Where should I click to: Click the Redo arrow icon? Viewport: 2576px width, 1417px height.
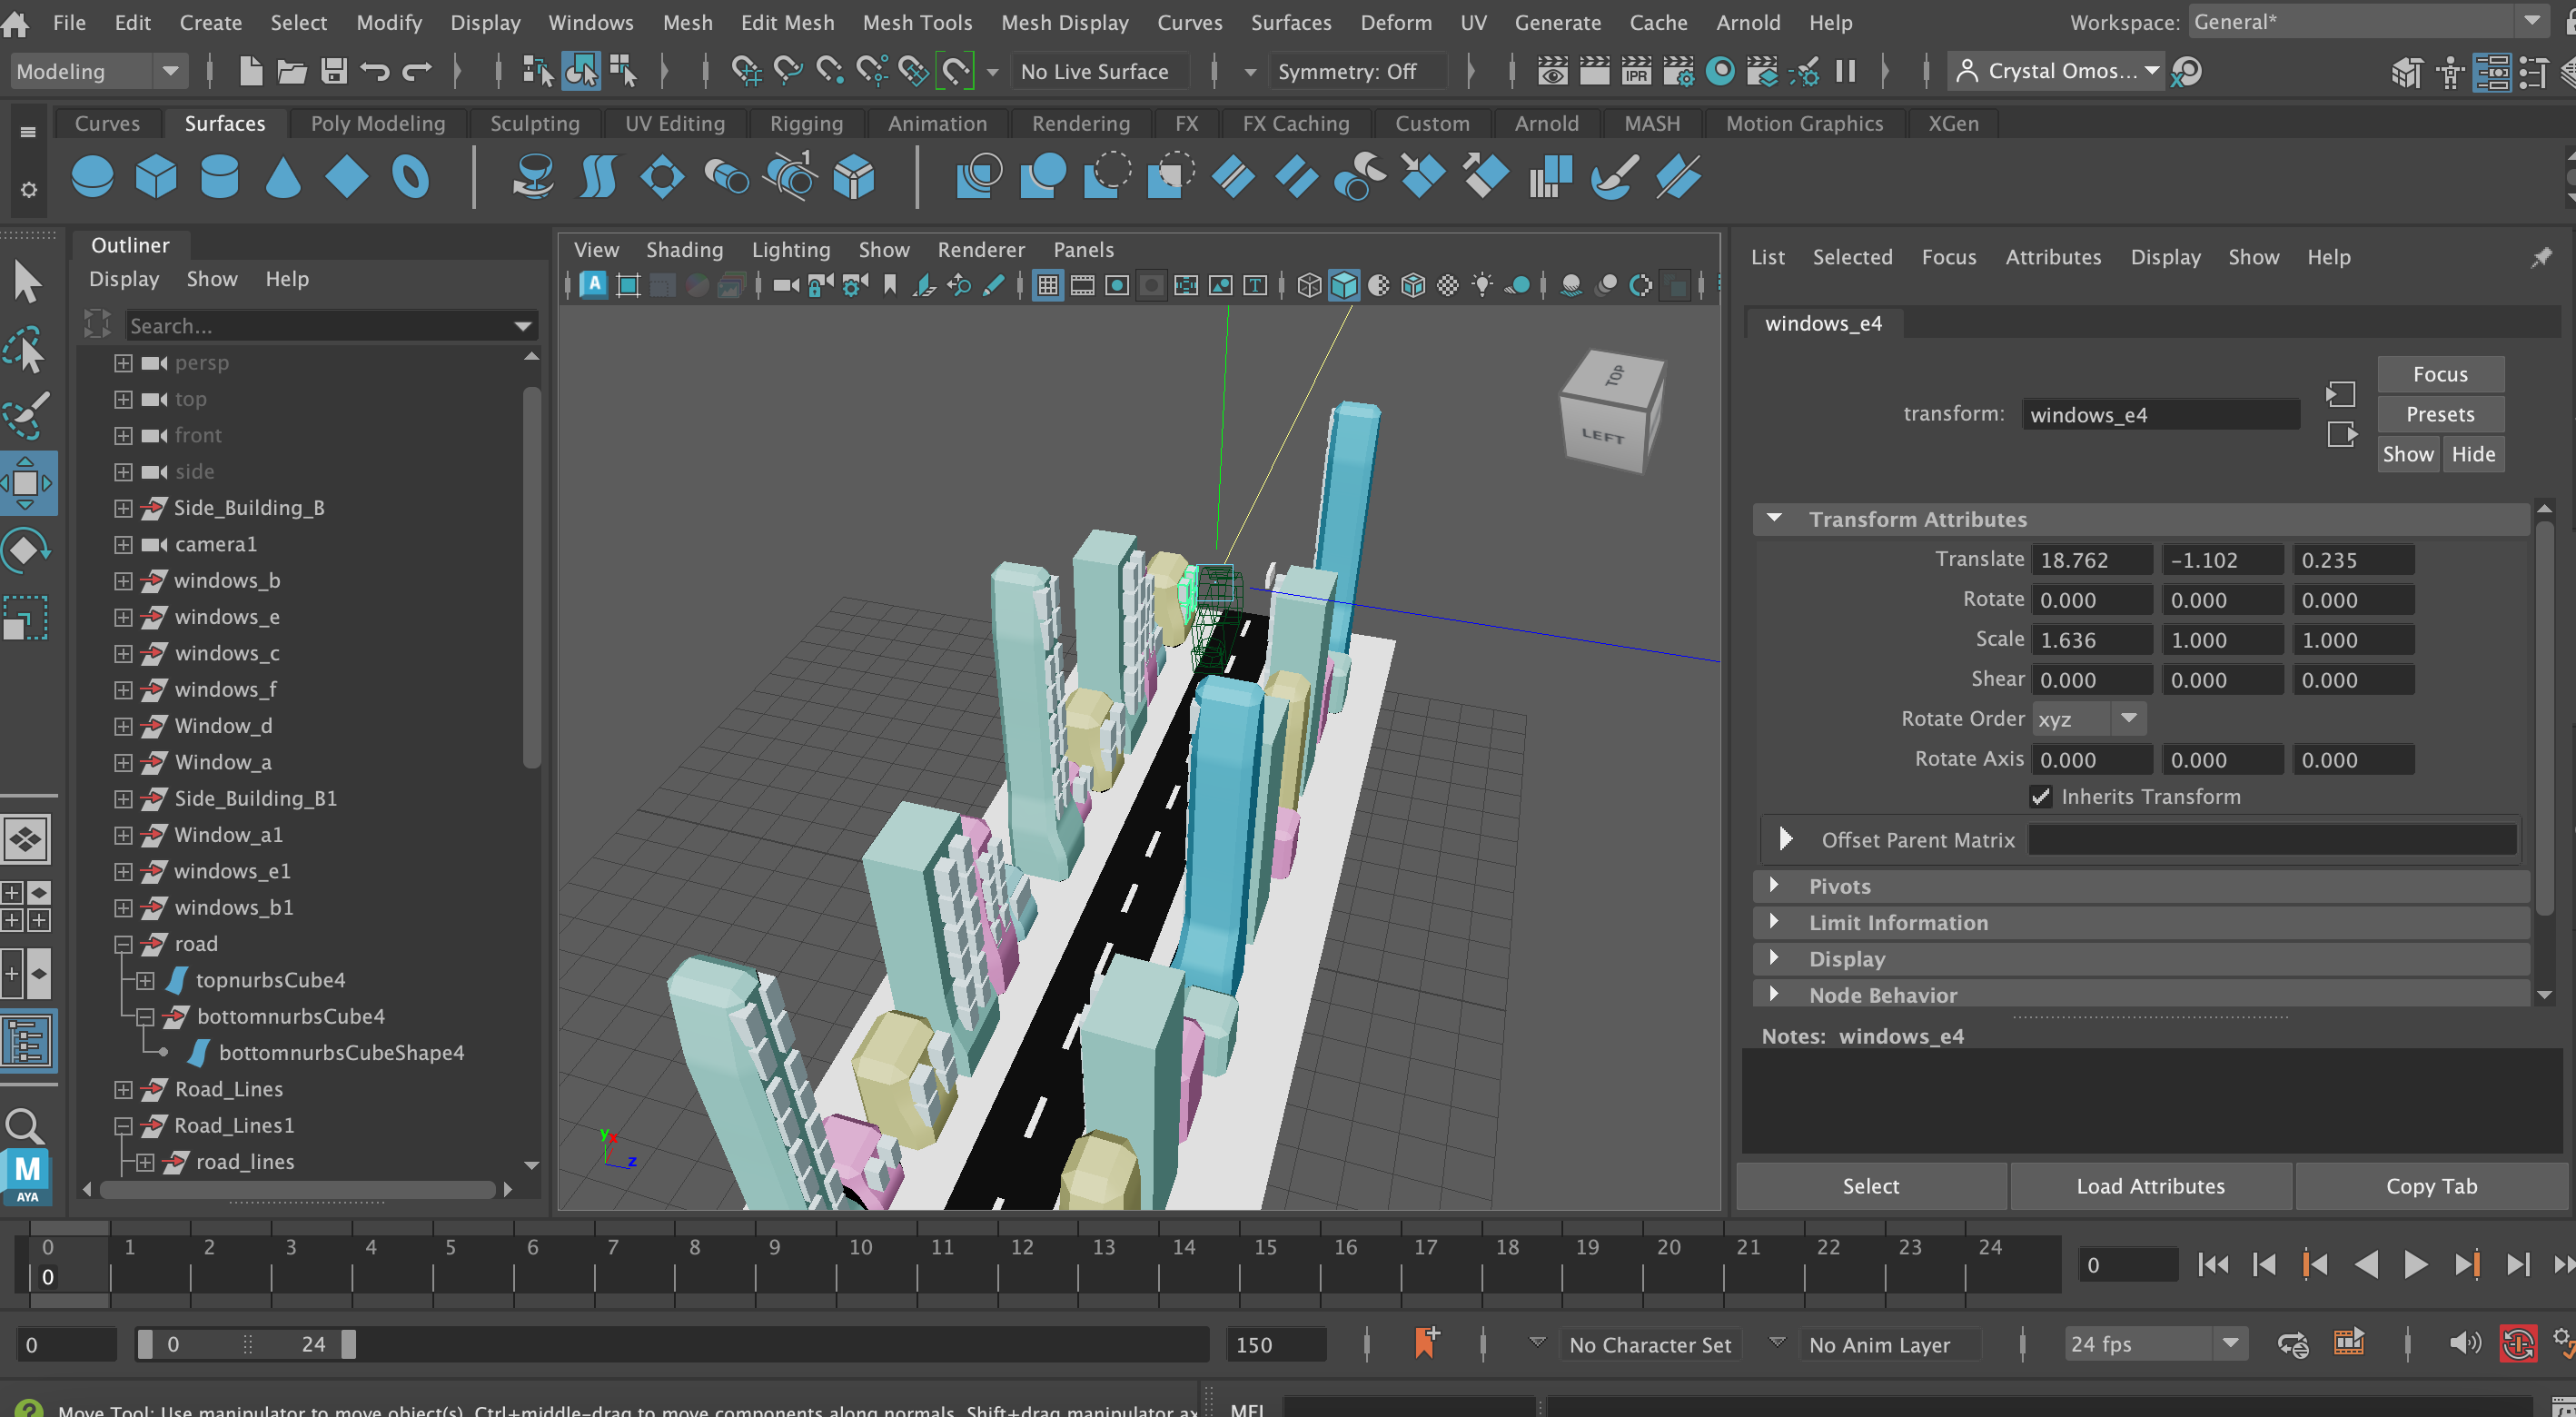417,71
